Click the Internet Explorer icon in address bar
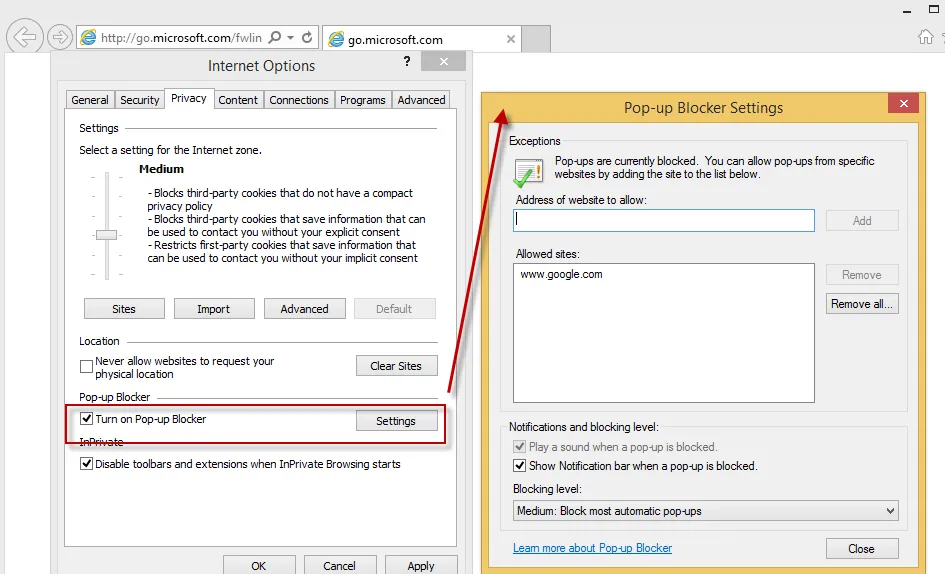This screenshot has width=945, height=574. pyautogui.click(x=89, y=37)
